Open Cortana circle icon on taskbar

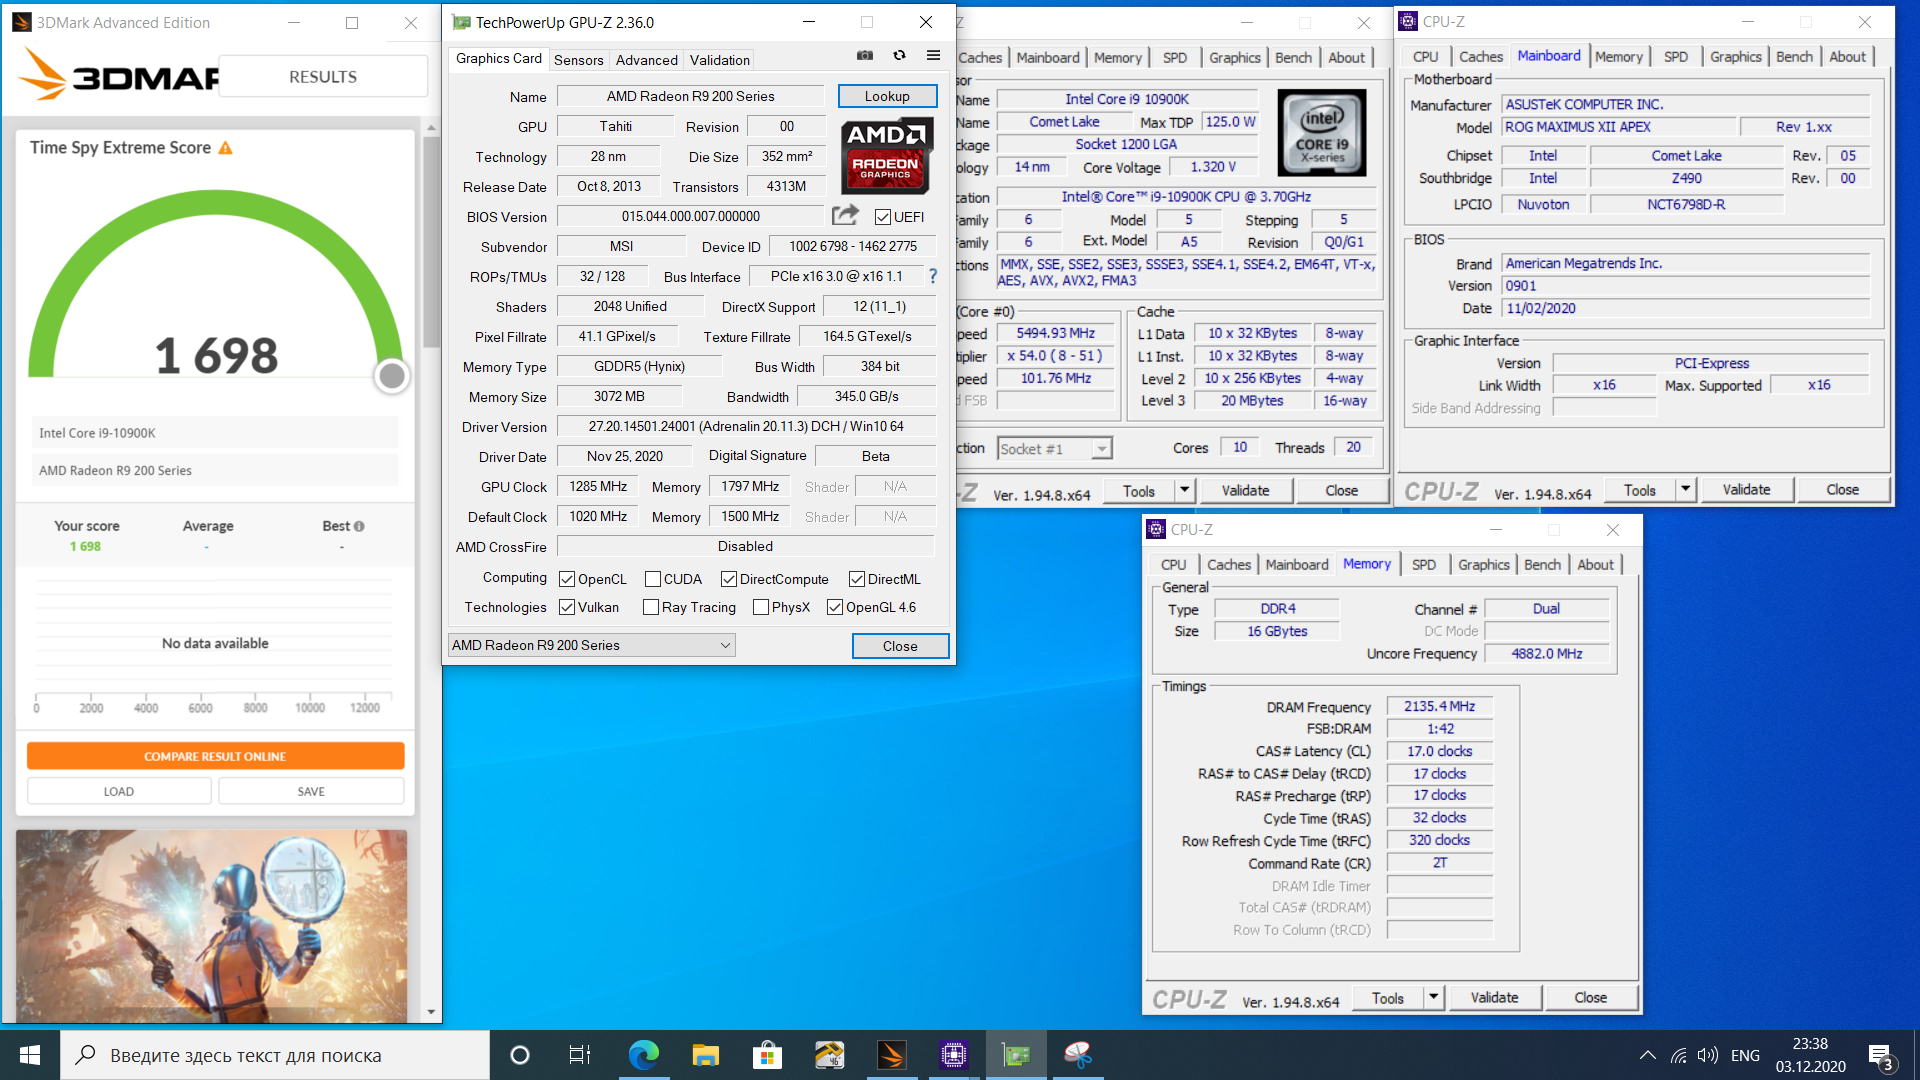tap(520, 1055)
